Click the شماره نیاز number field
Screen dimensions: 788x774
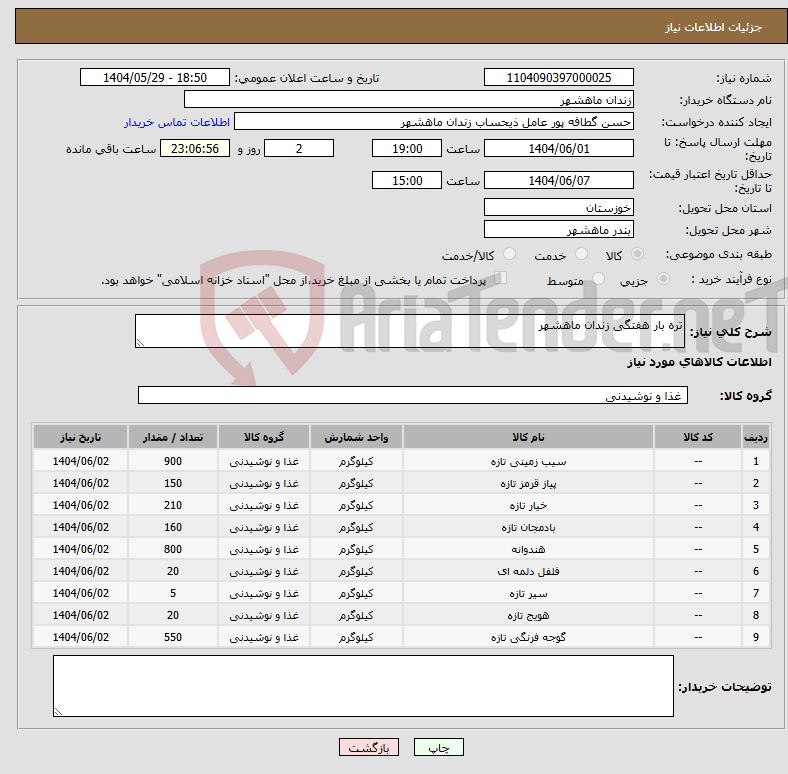tap(558, 78)
